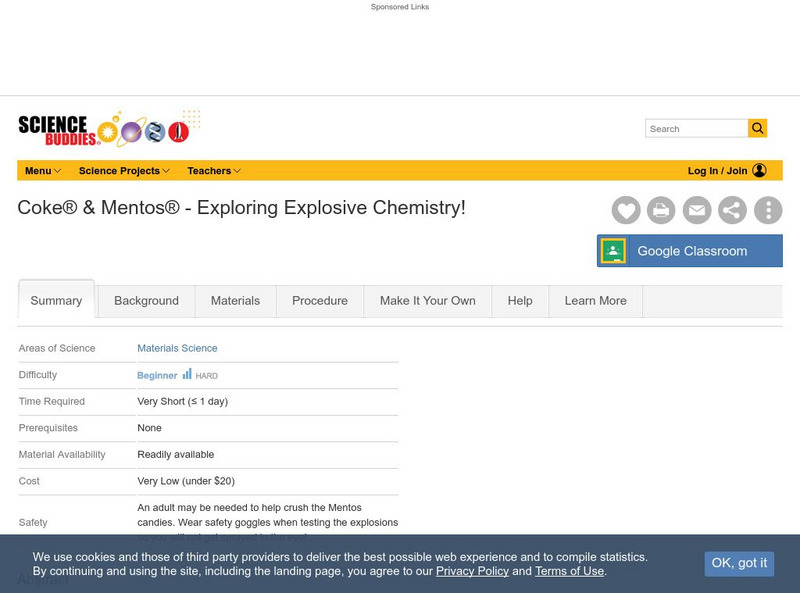
Task: Click the profile icon next to Join
Action: point(759,170)
